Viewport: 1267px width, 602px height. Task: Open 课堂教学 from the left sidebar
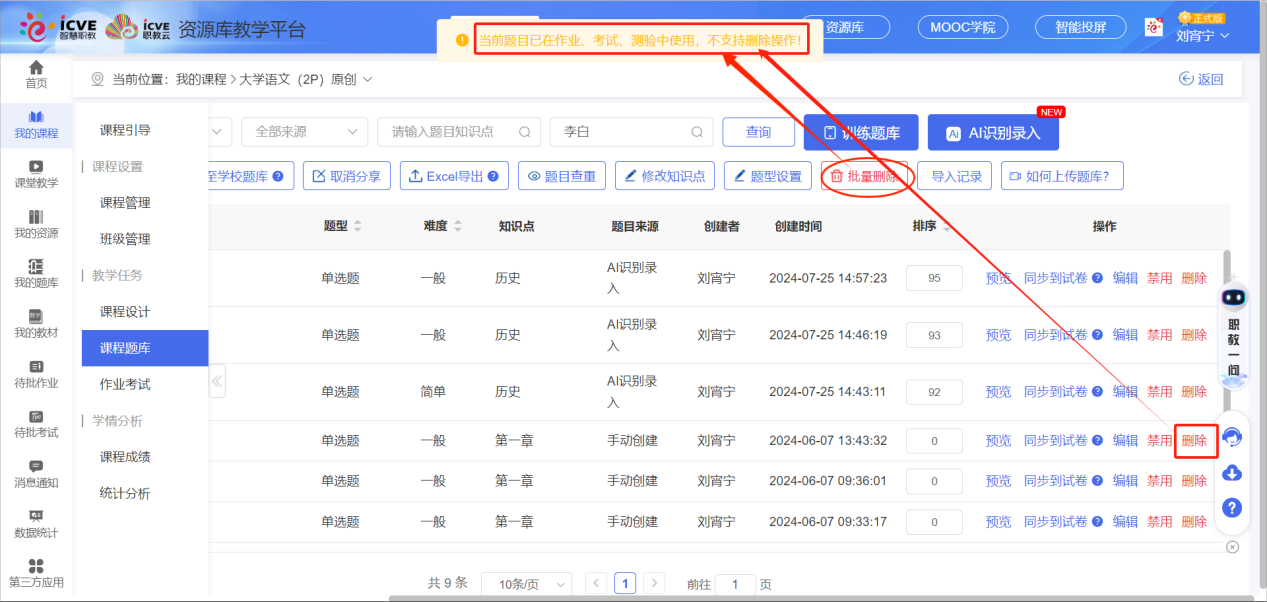(36, 174)
